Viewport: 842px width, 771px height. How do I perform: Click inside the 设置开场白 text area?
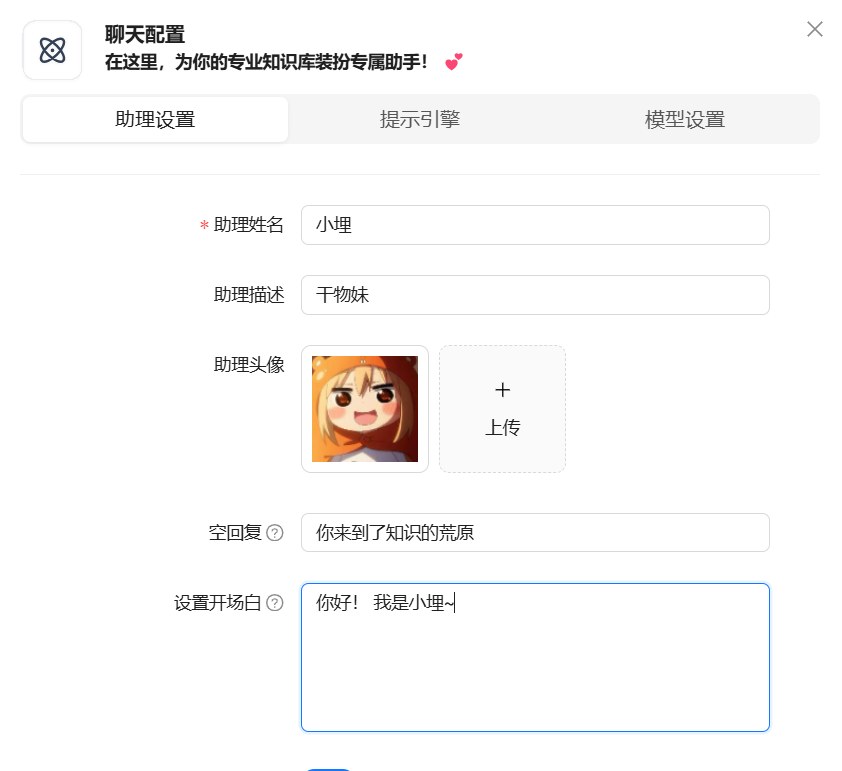(535, 657)
